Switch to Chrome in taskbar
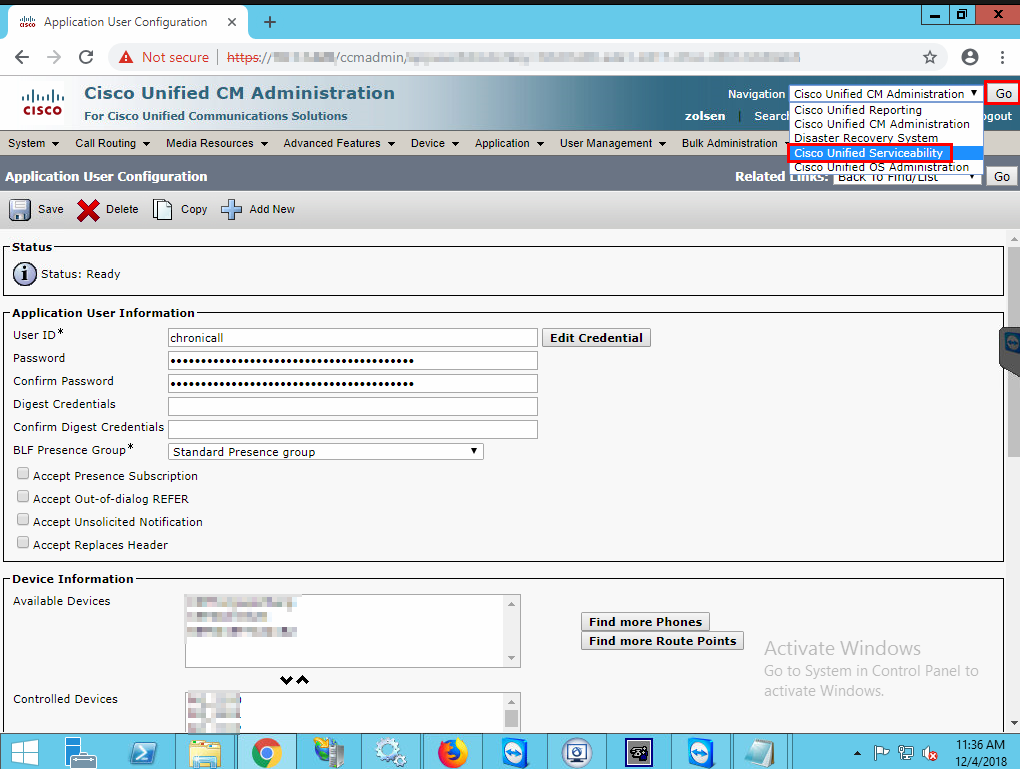 (267, 753)
